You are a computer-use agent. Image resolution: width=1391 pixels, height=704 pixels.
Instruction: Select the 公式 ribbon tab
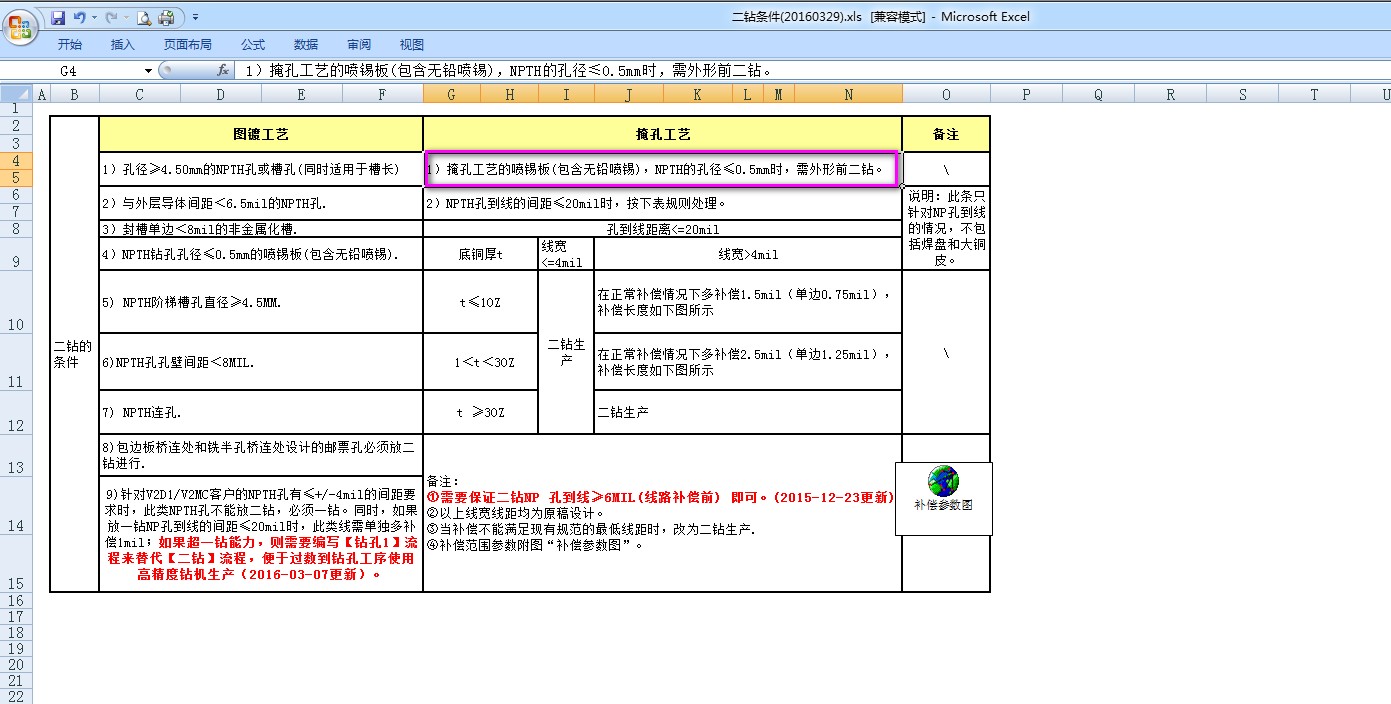253,45
